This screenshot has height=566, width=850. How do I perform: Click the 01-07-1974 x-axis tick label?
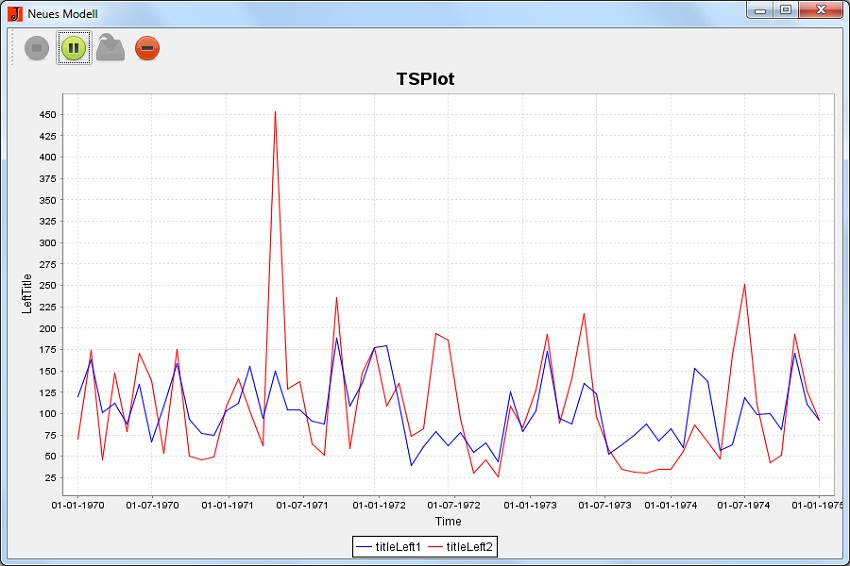click(x=744, y=505)
